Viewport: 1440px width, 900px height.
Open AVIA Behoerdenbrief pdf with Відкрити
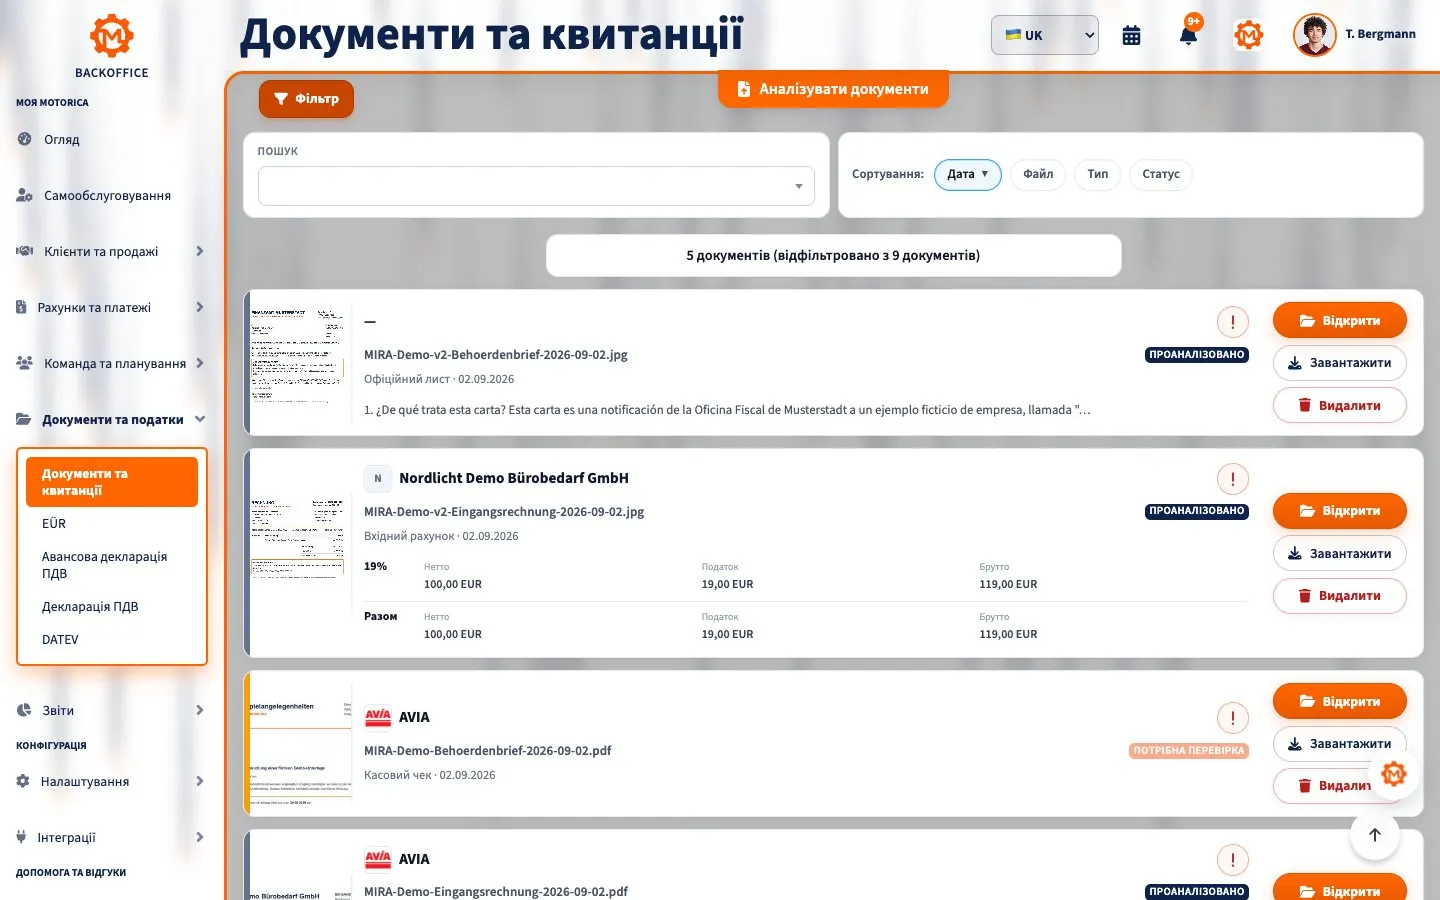pyautogui.click(x=1340, y=701)
